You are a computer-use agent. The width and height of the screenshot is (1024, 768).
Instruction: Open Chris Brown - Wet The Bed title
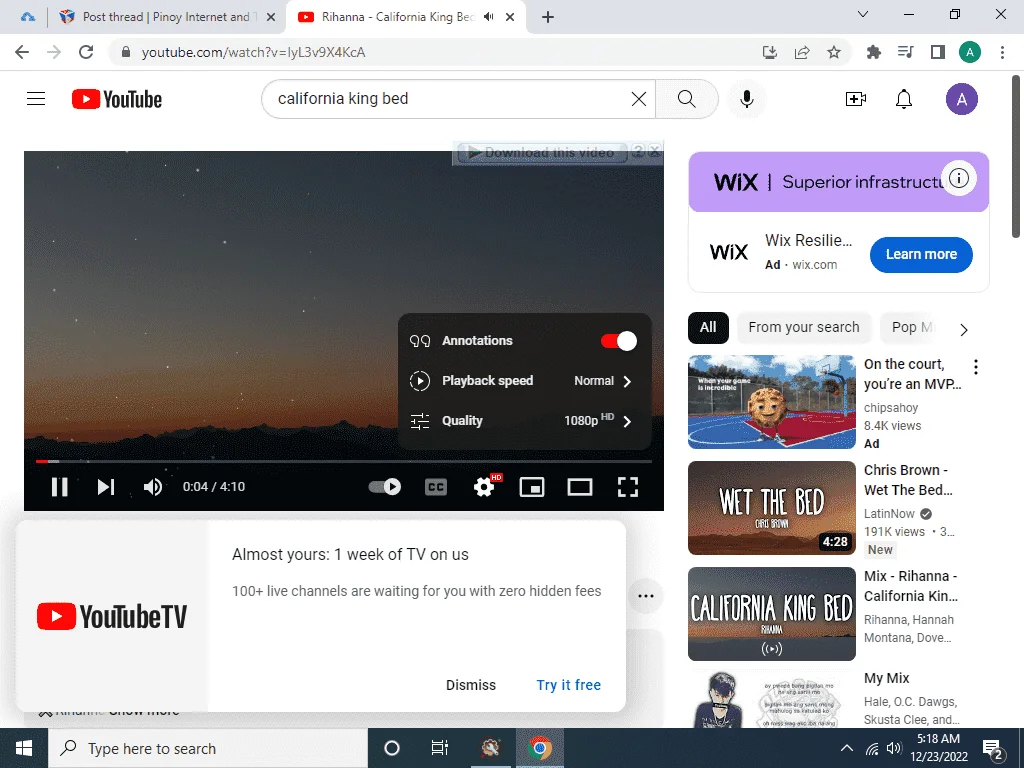point(908,480)
